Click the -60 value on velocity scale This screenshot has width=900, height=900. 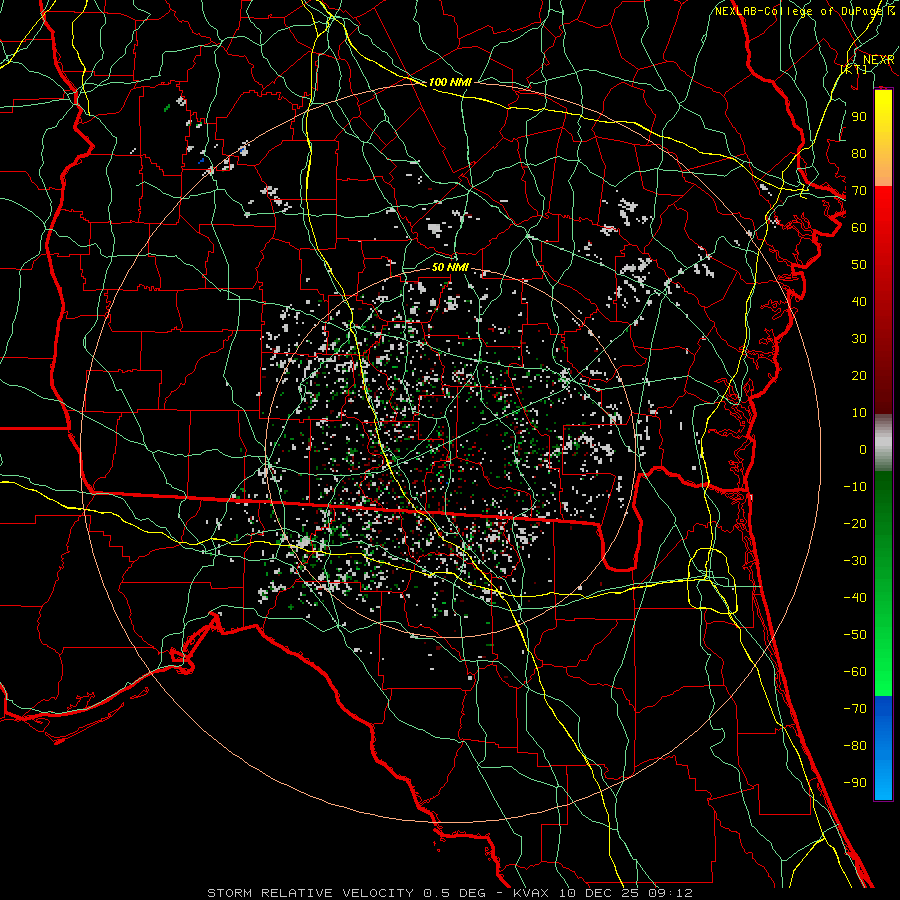pos(855,672)
